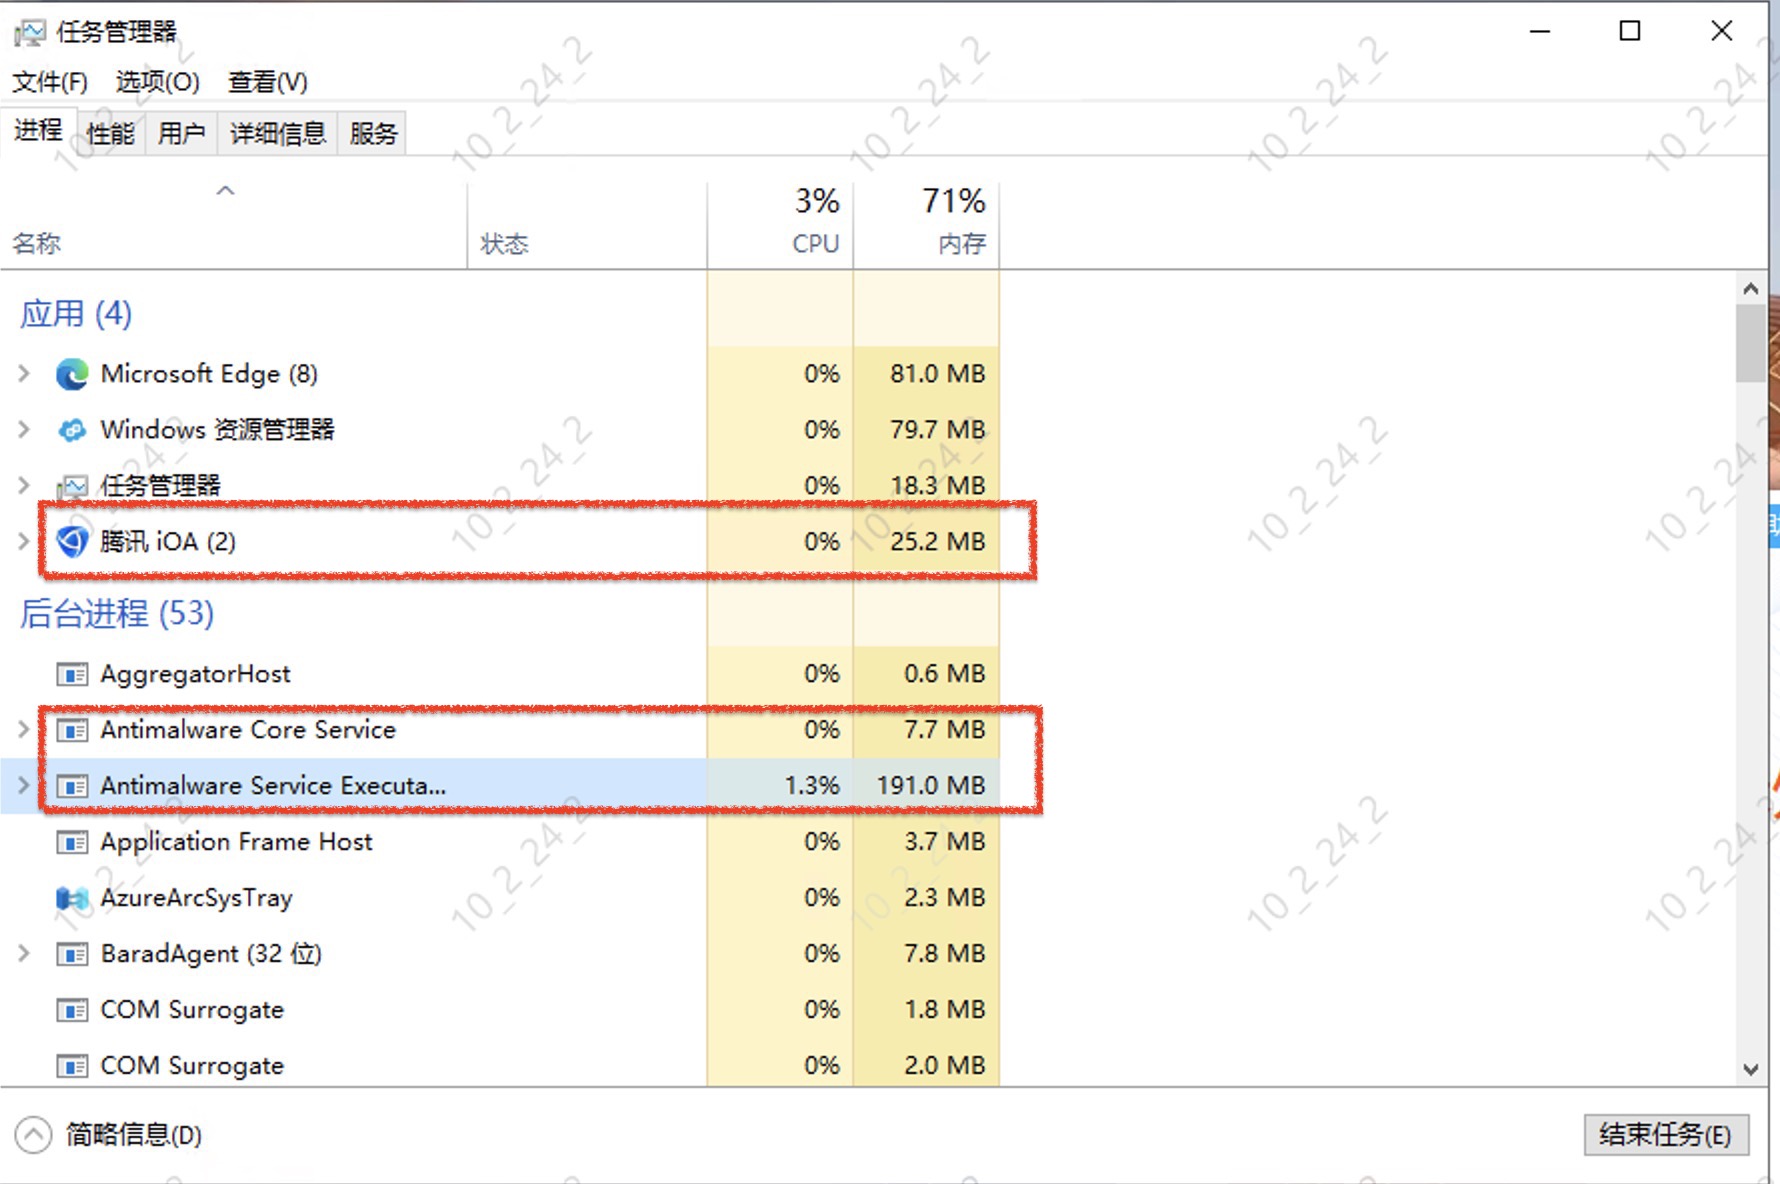Select the 应用 (4) group header
The width and height of the screenshot is (1780, 1184).
point(76,314)
